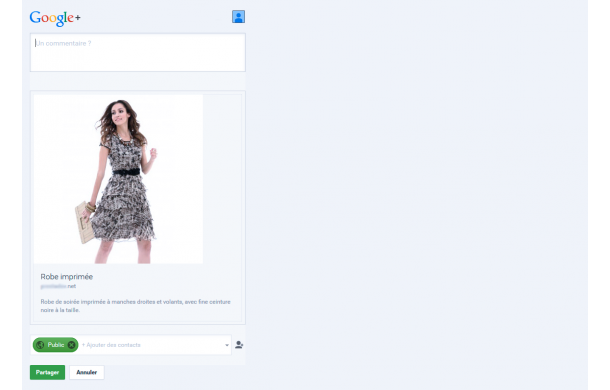Open the blue profile avatar icon
The width and height of the screenshot is (610, 390).
238,17
